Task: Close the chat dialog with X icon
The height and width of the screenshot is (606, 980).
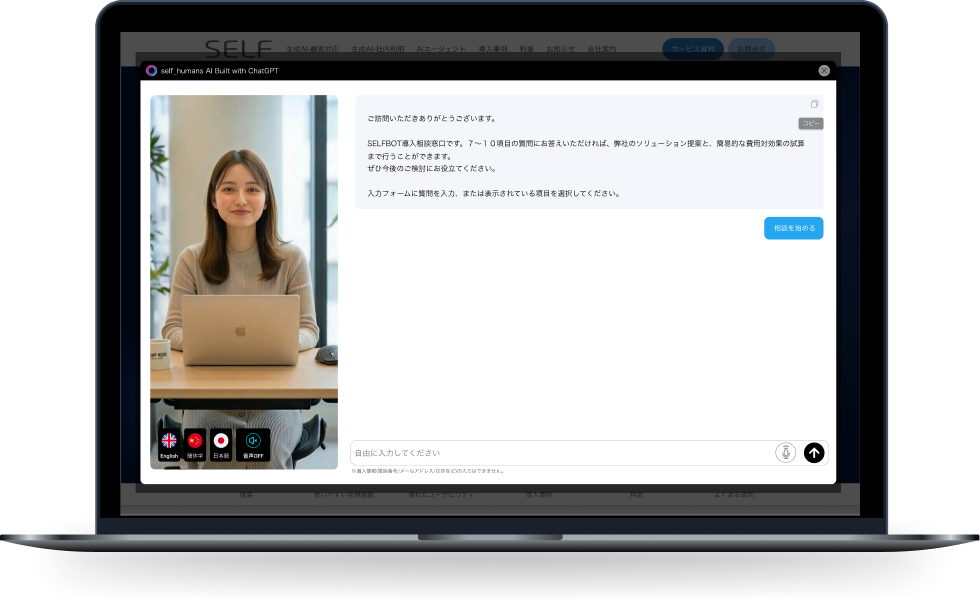Action: click(x=824, y=71)
